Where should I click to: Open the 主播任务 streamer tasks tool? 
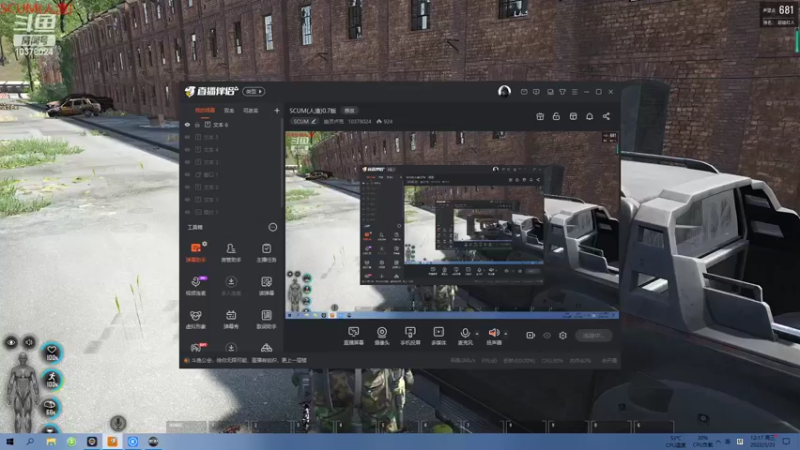click(266, 253)
